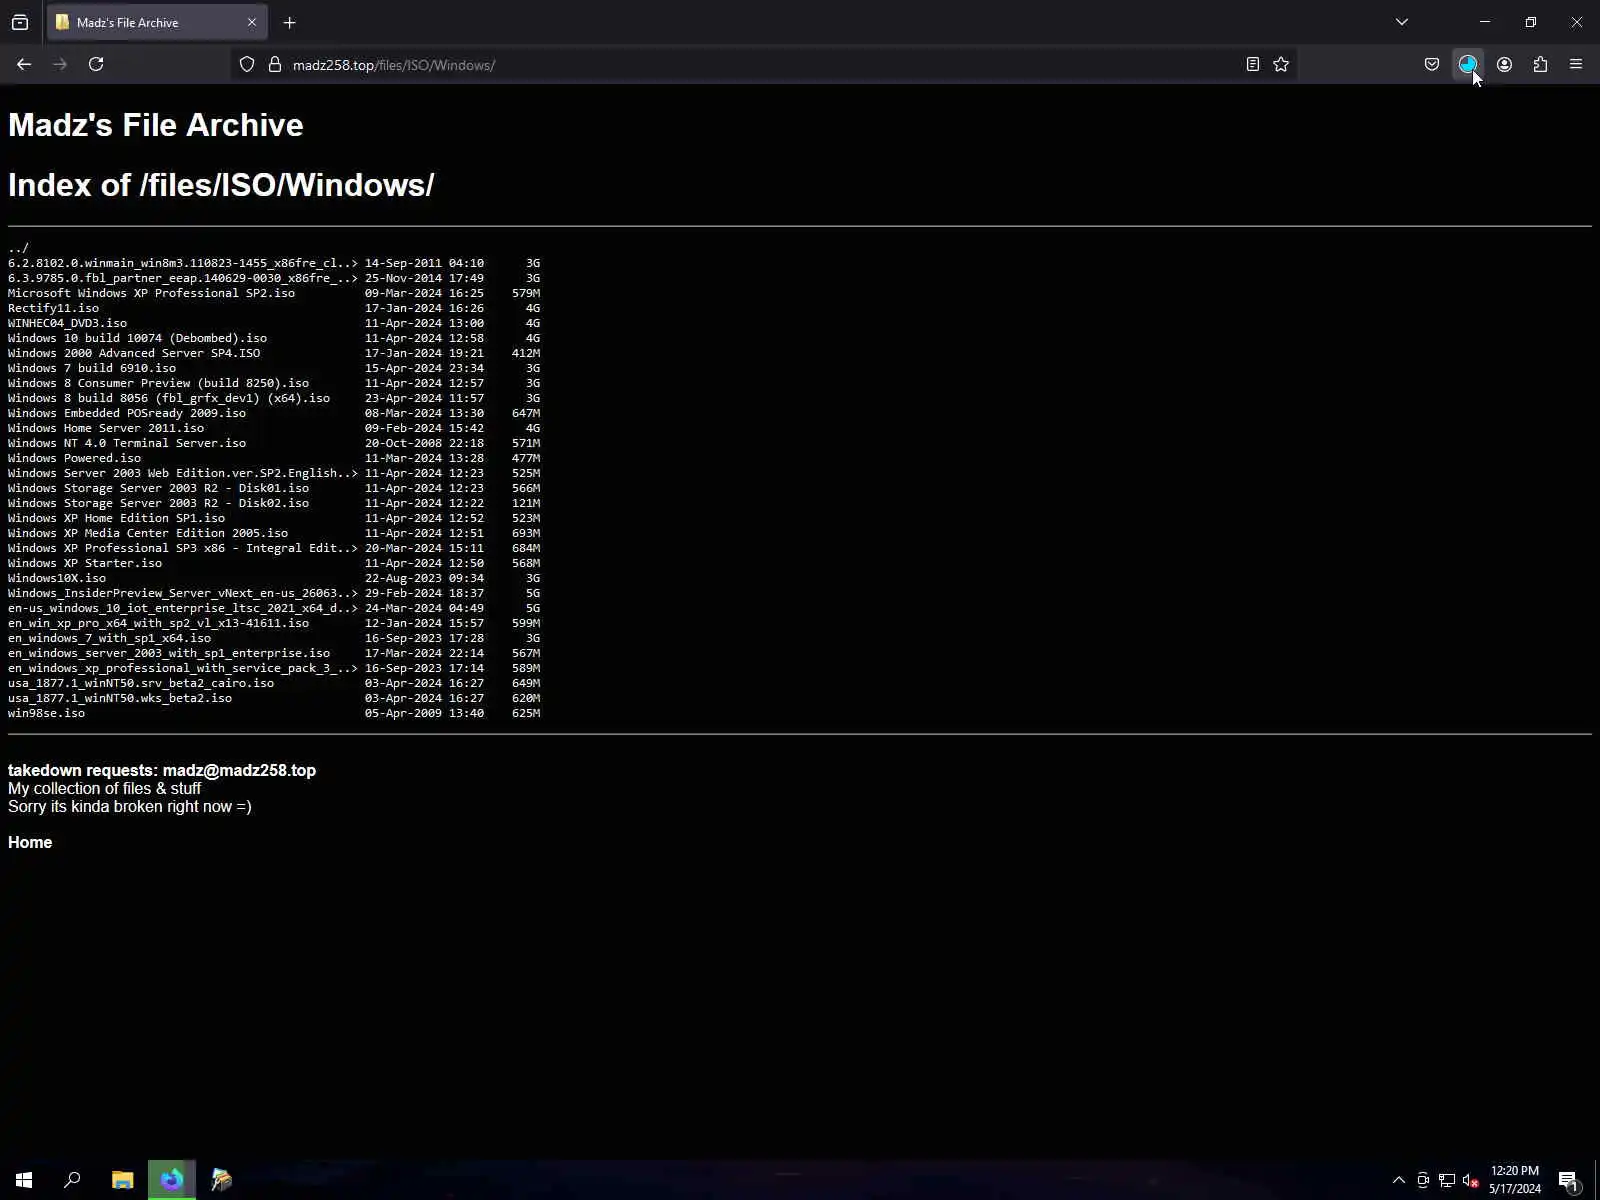The image size is (1600, 1200).
Task: Download Windows NT 4.0 Terminal Server.iso
Action: 127,443
